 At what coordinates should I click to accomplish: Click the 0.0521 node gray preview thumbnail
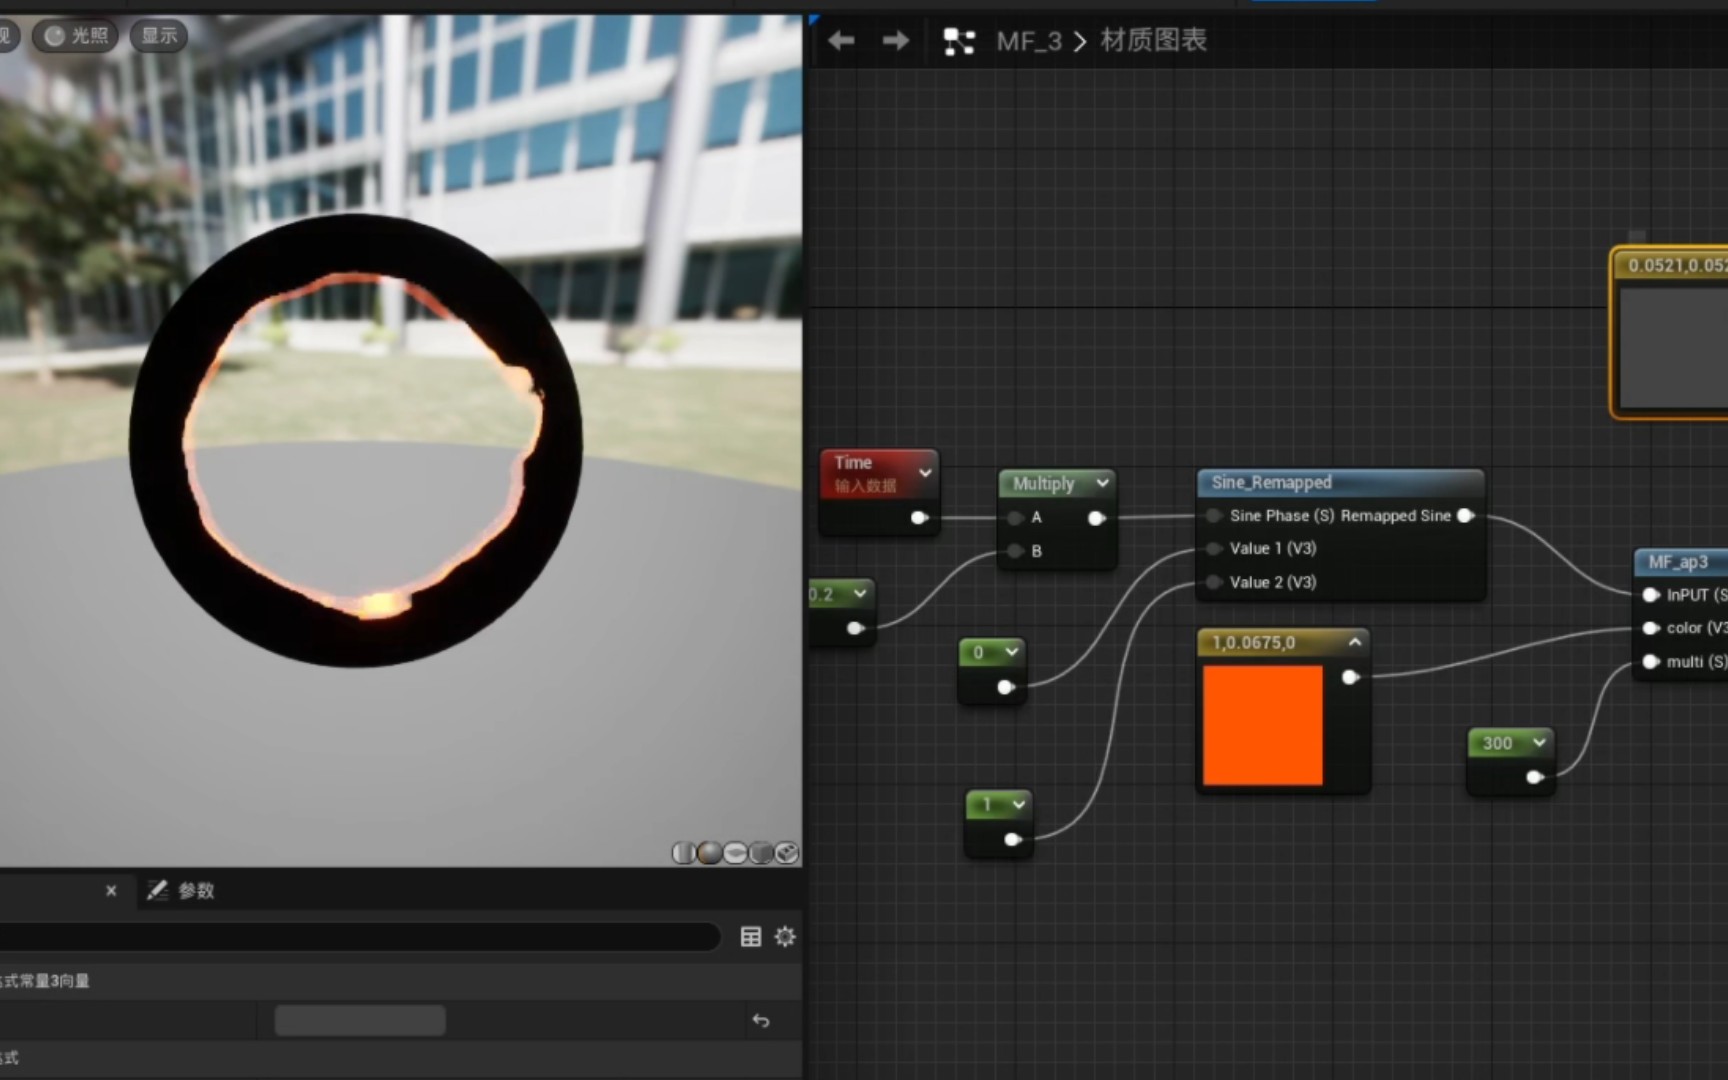[x=1674, y=348]
